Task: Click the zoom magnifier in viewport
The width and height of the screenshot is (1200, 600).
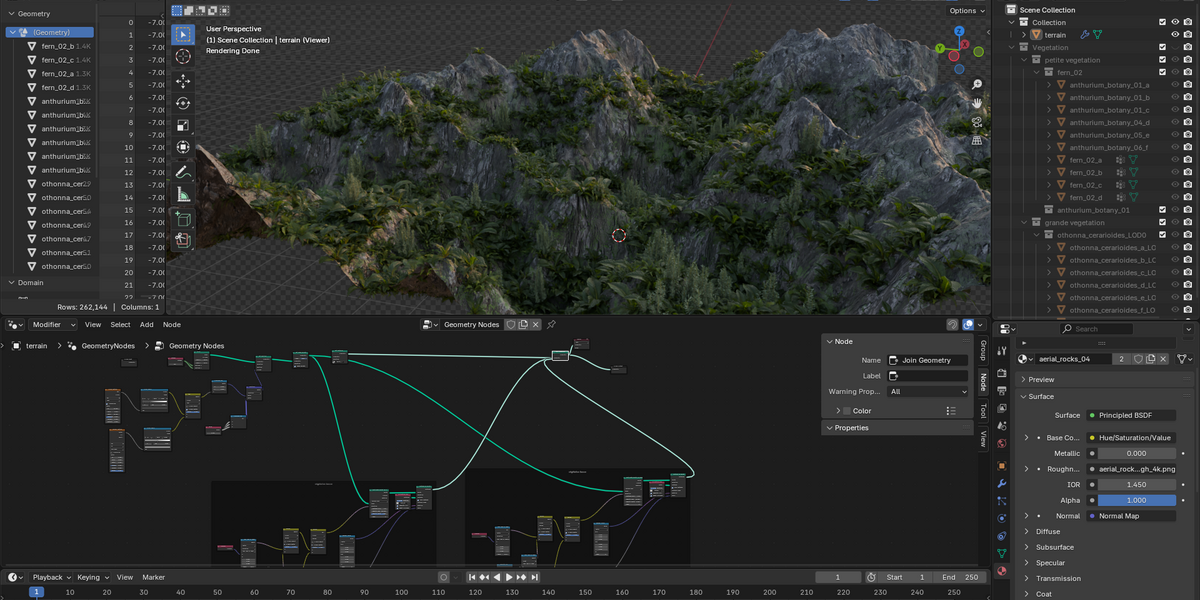Action: point(977,85)
